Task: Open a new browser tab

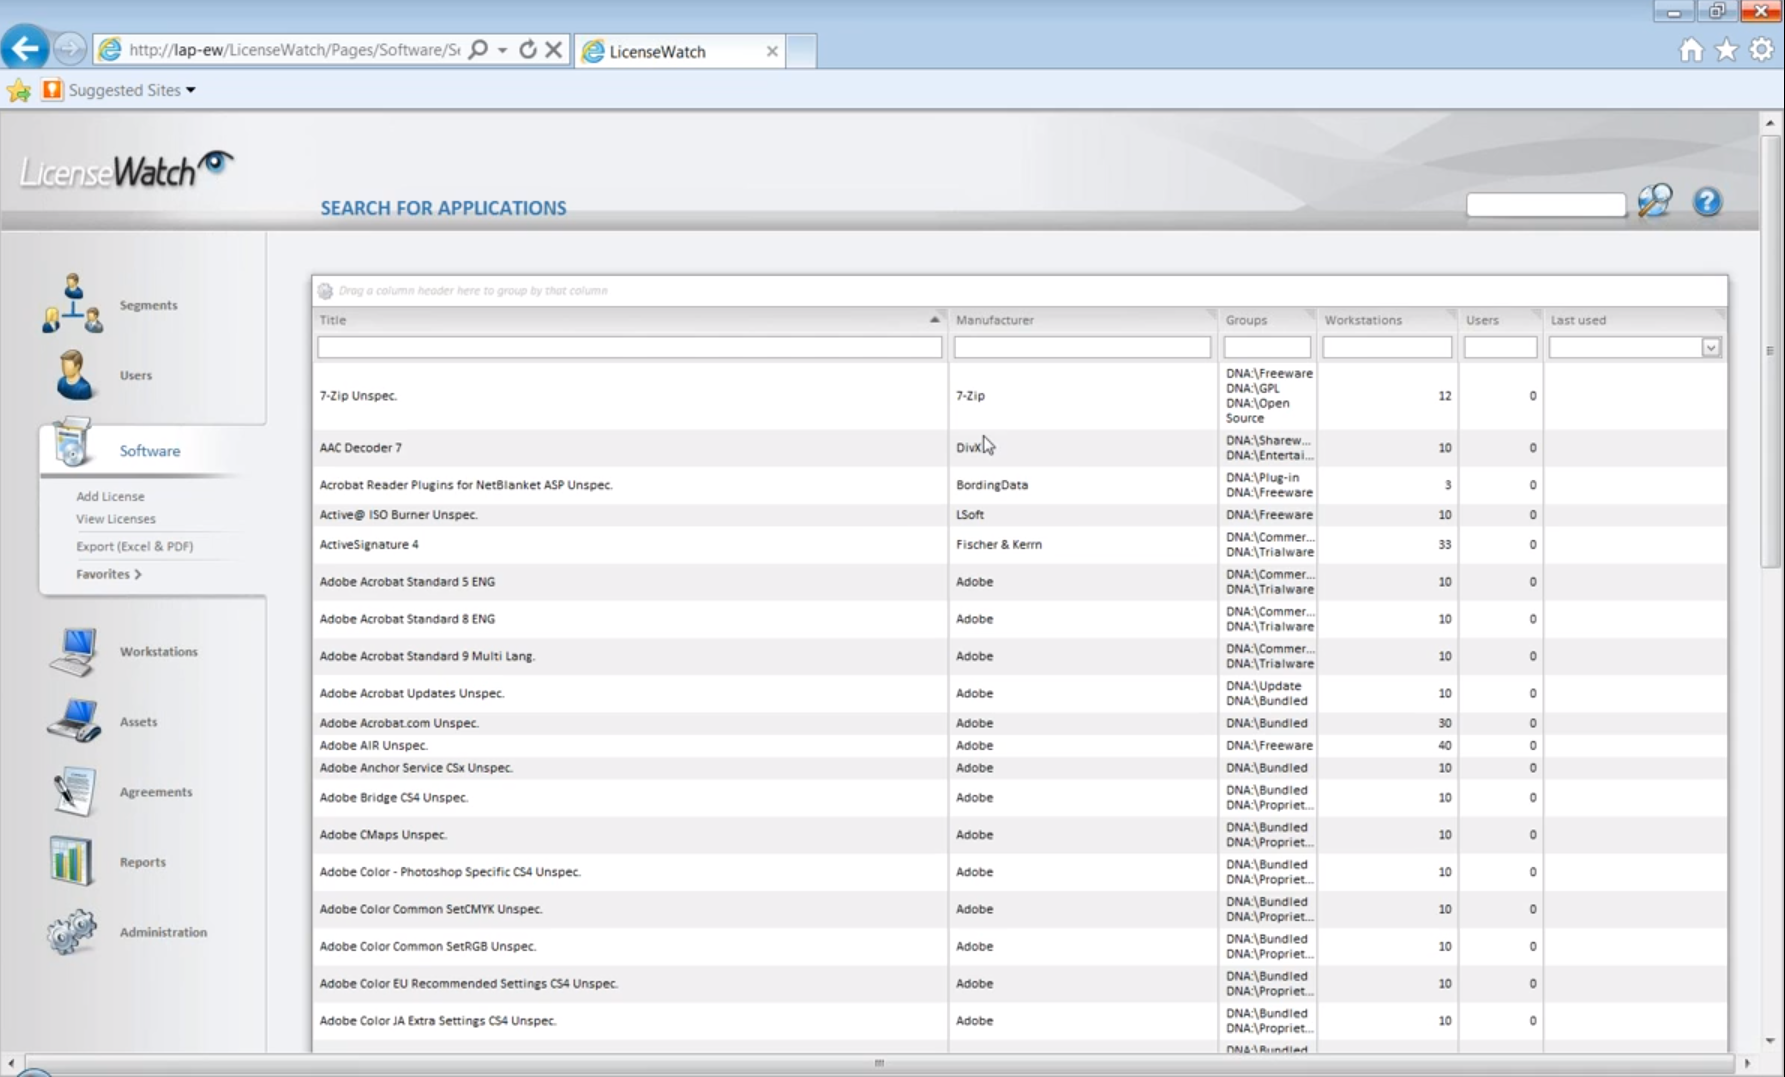Action: point(801,51)
